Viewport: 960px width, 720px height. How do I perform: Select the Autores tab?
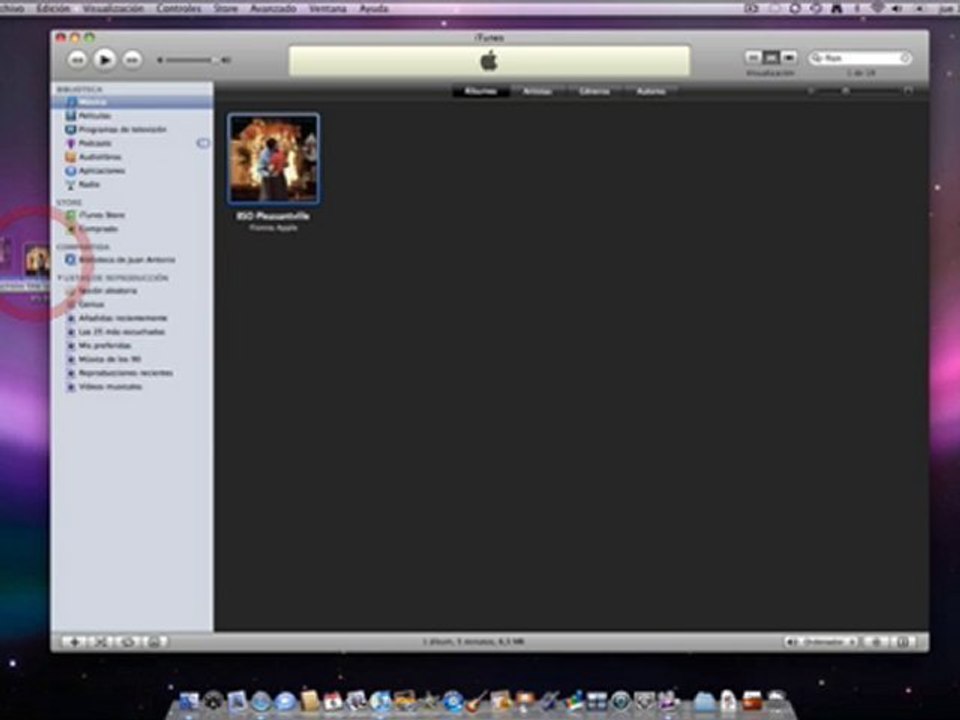coord(651,91)
